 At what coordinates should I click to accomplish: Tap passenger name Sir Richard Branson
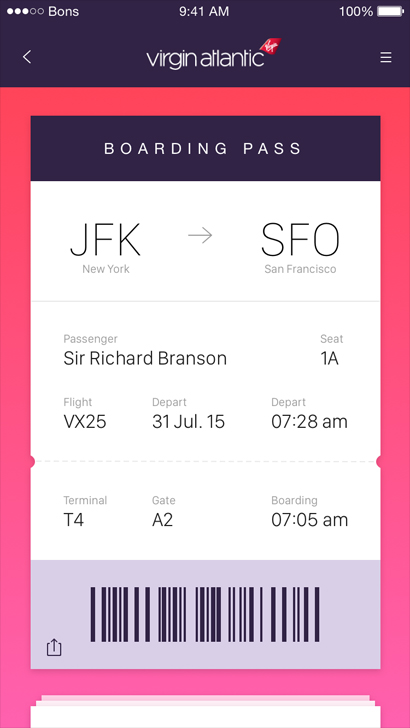(x=145, y=358)
